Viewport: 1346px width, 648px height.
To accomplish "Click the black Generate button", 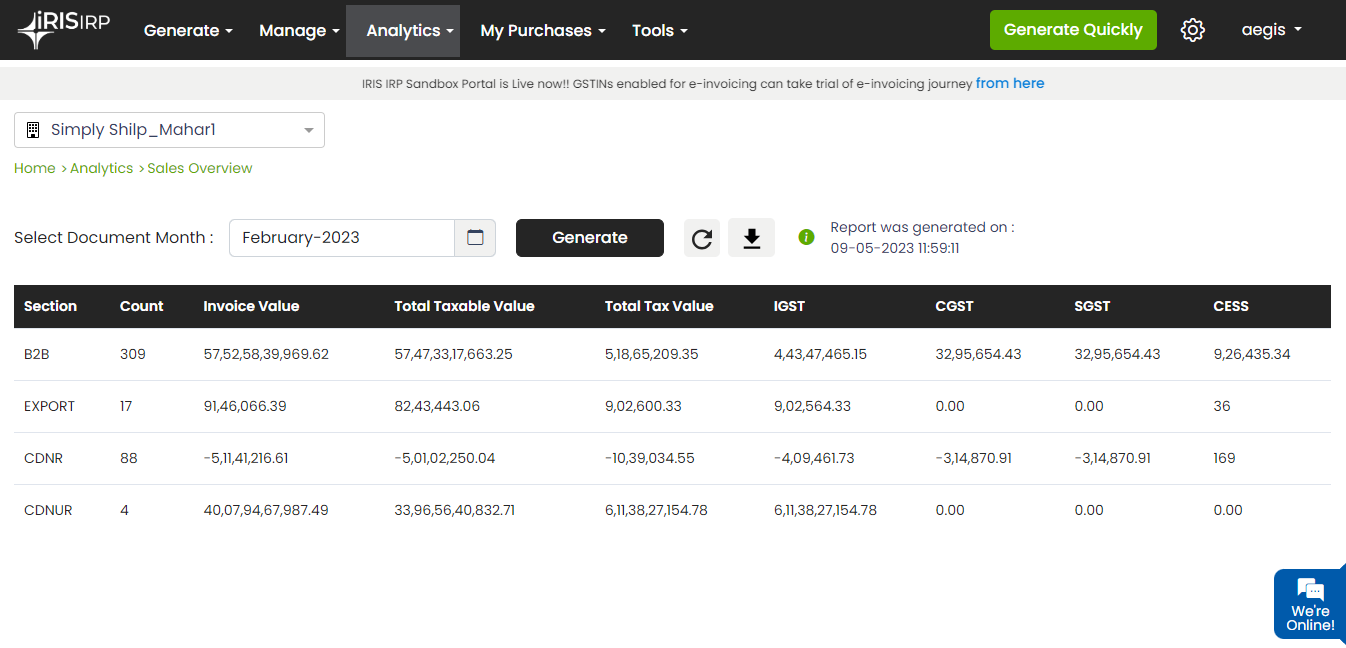I will [590, 238].
